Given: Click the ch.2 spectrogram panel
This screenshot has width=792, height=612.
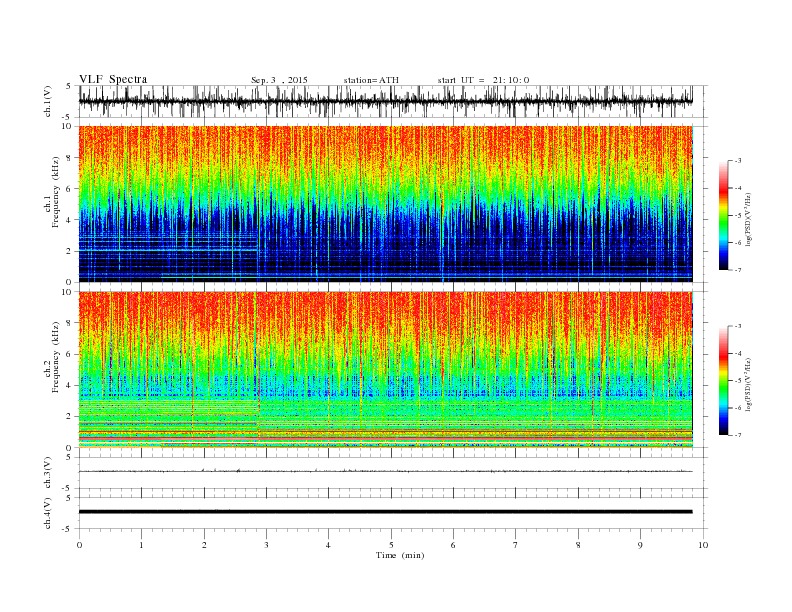Looking at the screenshot, I should click(x=386, y=370).
